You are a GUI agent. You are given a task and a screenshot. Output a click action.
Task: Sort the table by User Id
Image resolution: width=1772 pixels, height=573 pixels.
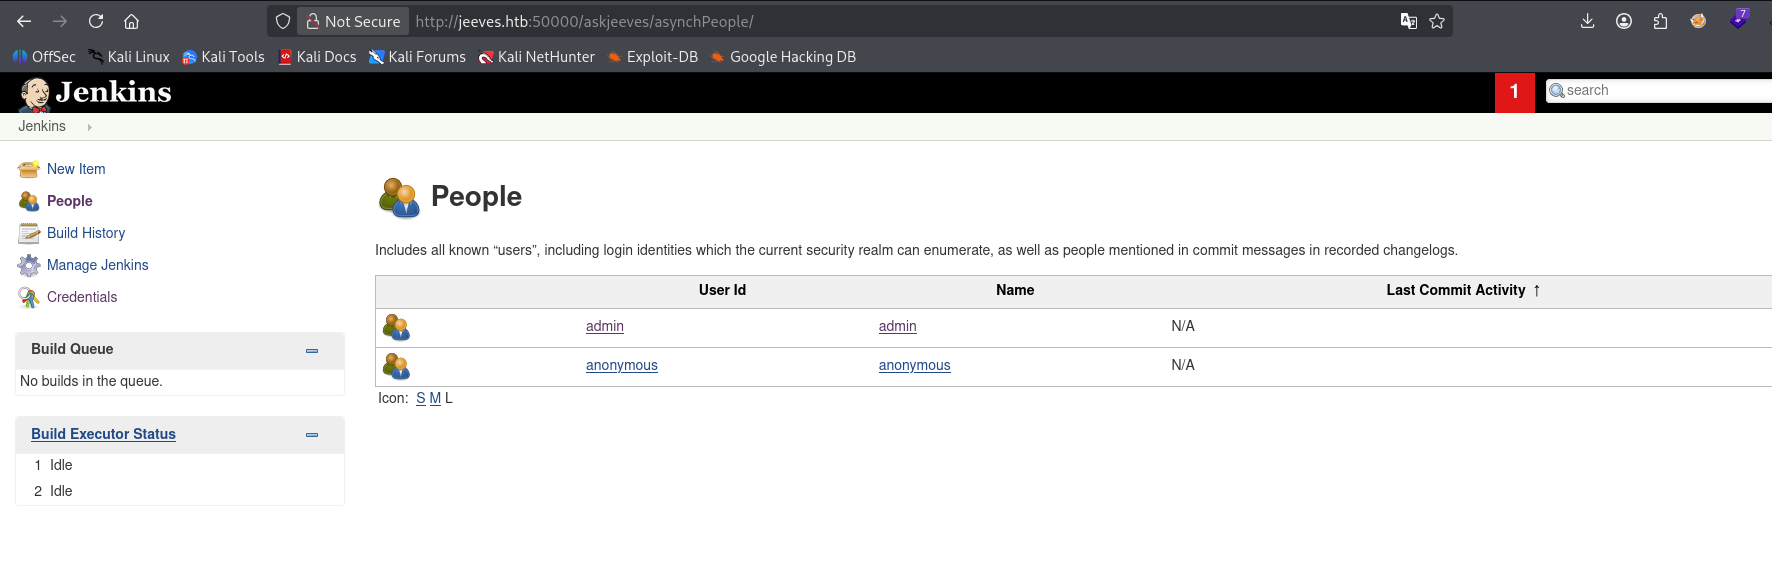coord(722,290)
